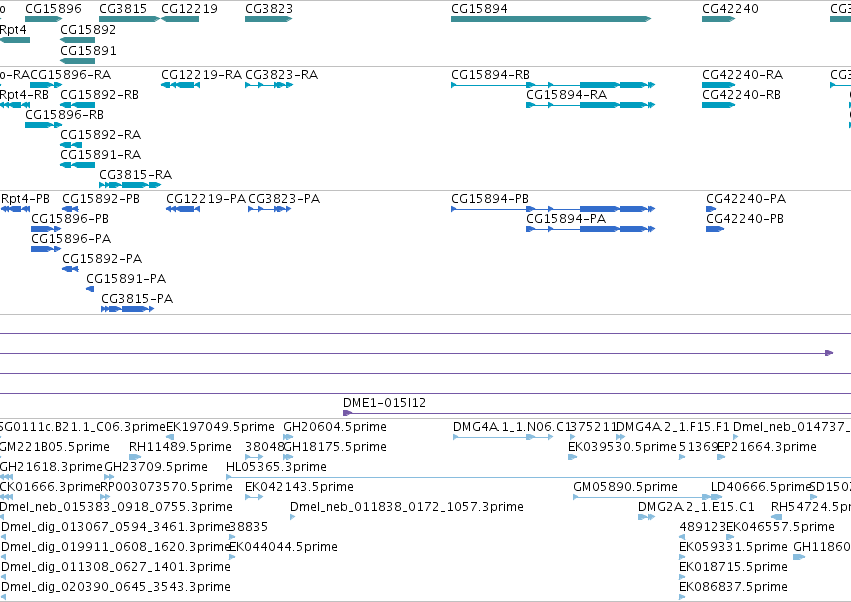
Task: Click the DME1-015I12 clone label
Action: 384,403
